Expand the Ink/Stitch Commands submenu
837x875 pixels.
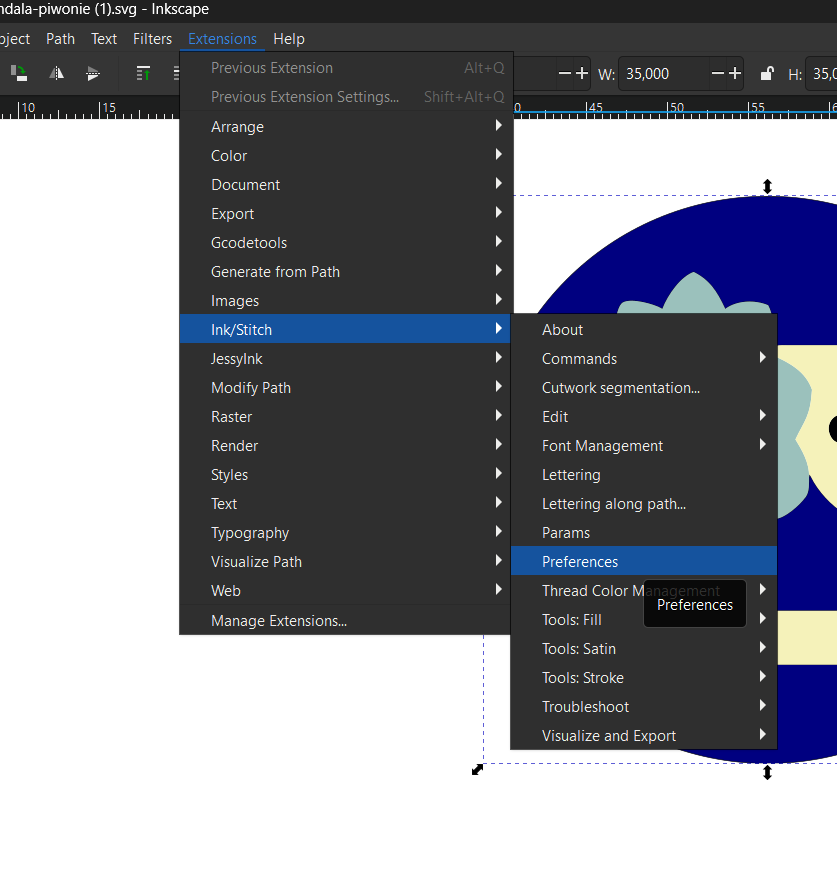pos(644,359)
